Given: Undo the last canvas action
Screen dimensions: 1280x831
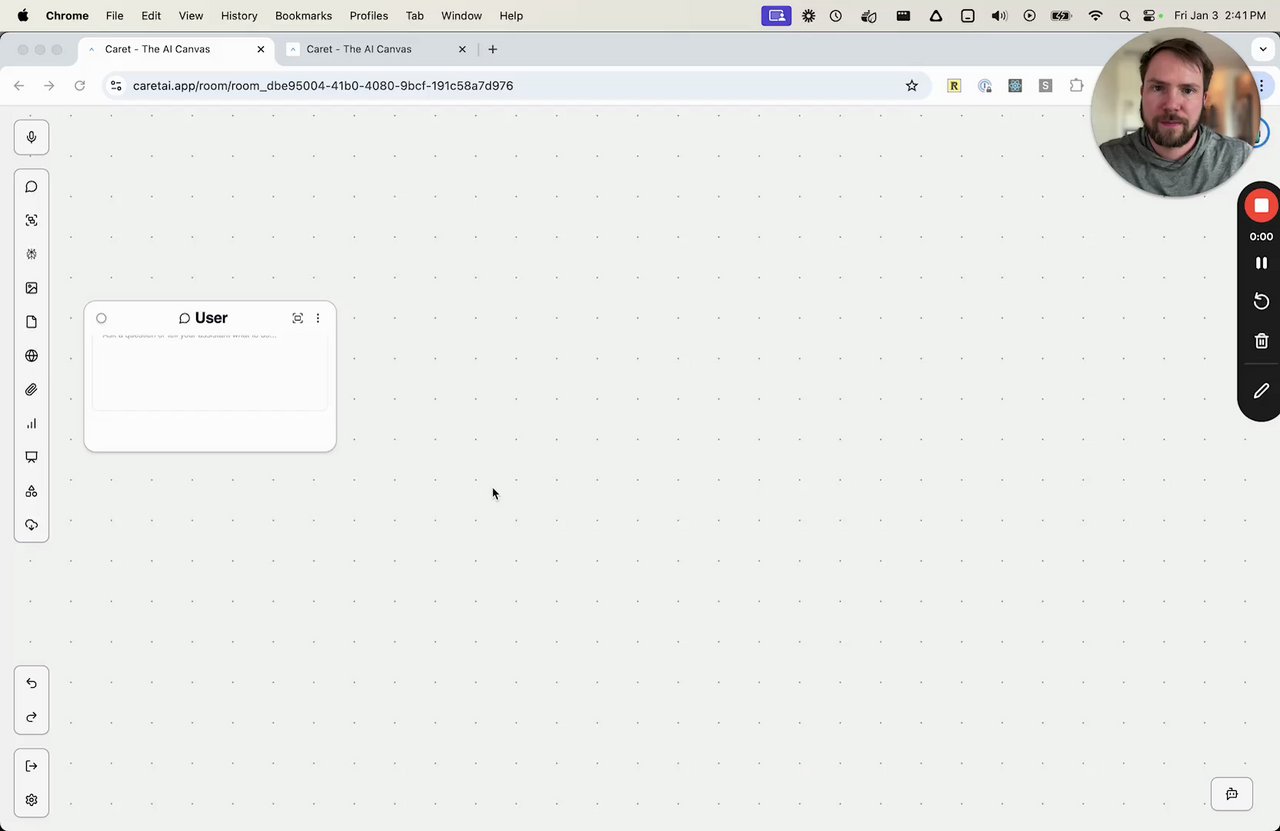Looking at the screenshot, I should point(31,683).
